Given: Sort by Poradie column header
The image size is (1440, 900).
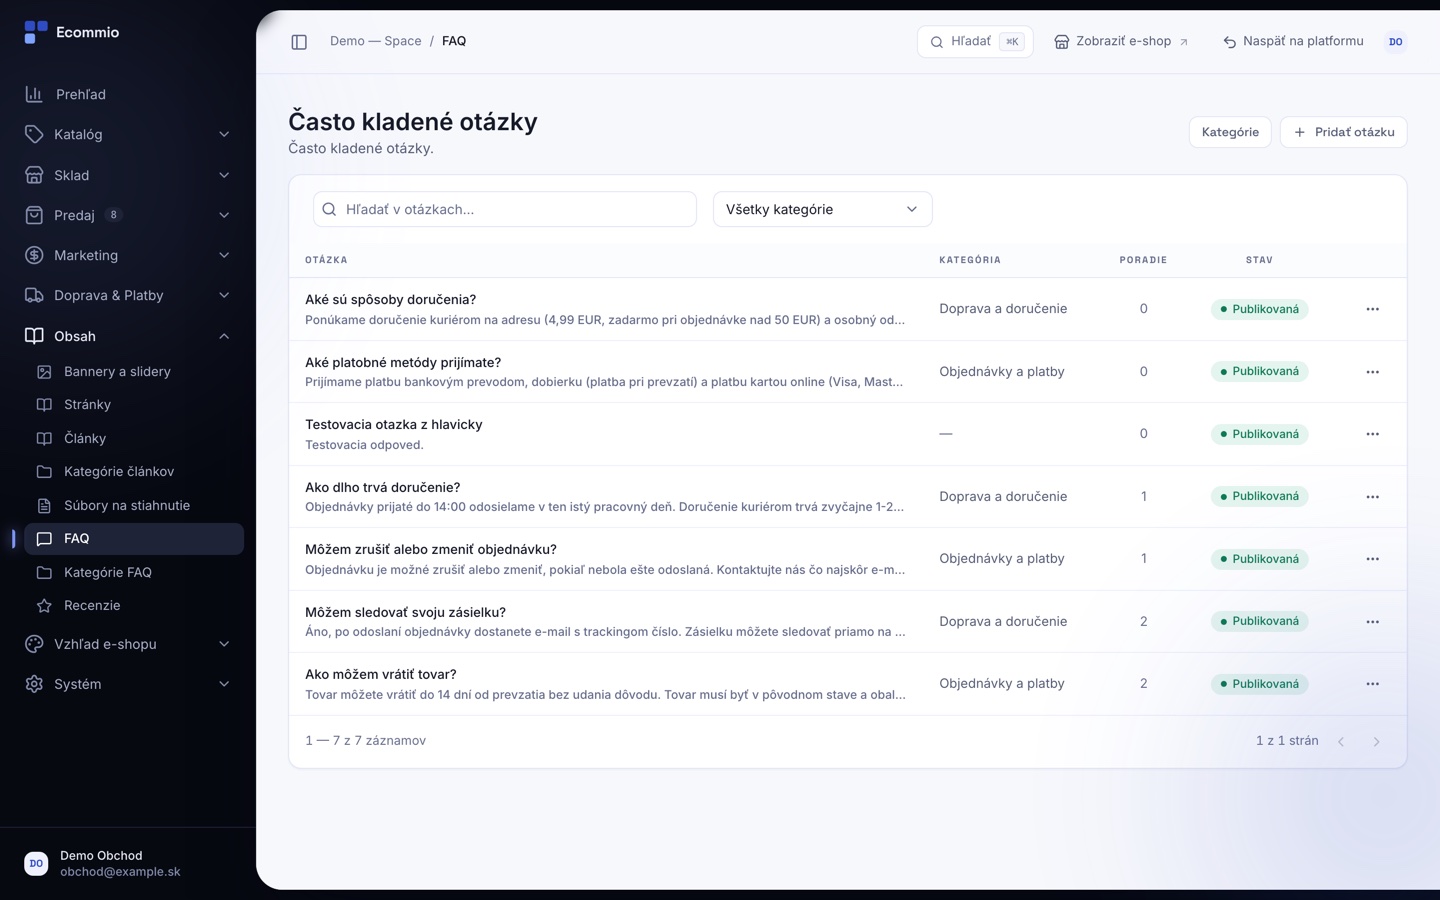Looking at the screenshot, I should pyautogui.click(x=1143, y=260).
